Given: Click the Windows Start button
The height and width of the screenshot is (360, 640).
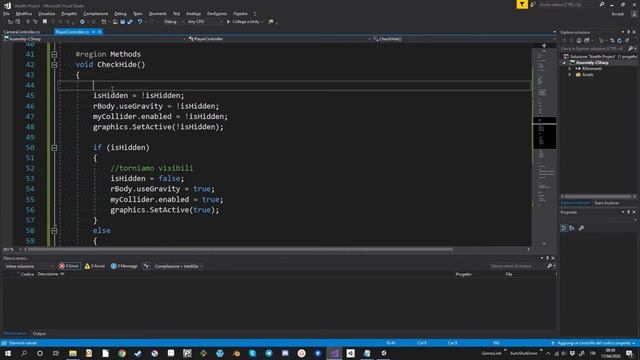Looking at the screenshot, I should click(8, 353).
